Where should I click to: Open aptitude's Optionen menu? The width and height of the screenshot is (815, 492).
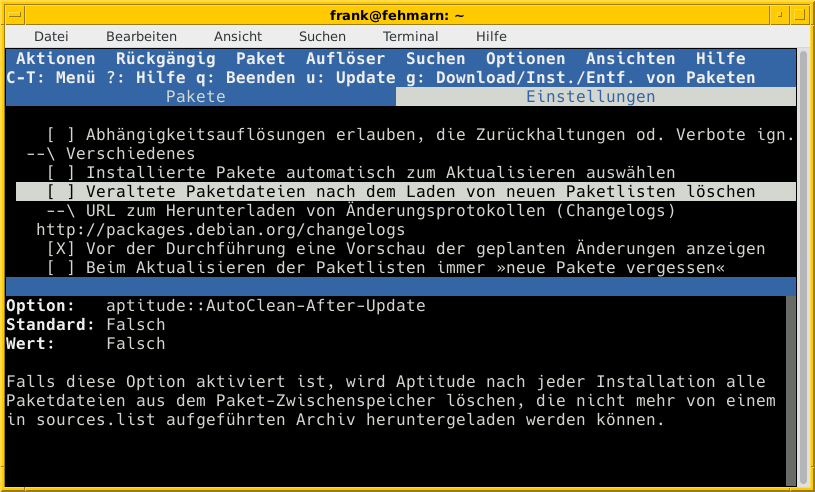[525, 59]
